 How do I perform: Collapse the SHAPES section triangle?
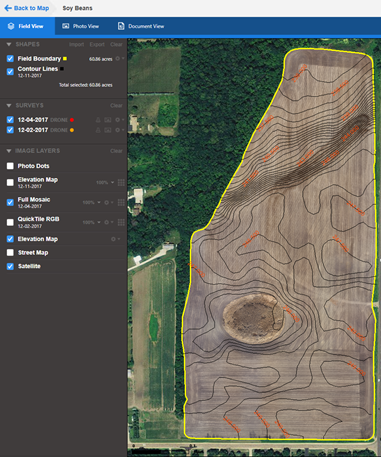(9, 44)
